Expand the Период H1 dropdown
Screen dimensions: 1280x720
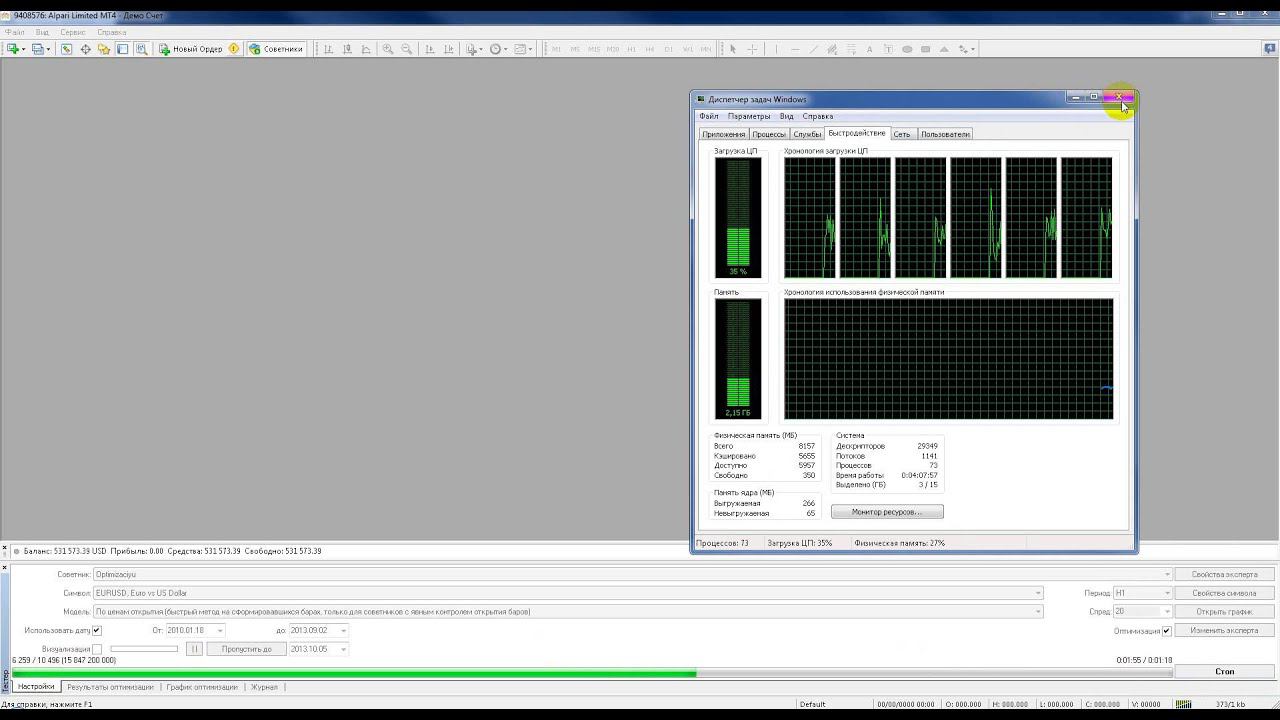coord(1166,593)
